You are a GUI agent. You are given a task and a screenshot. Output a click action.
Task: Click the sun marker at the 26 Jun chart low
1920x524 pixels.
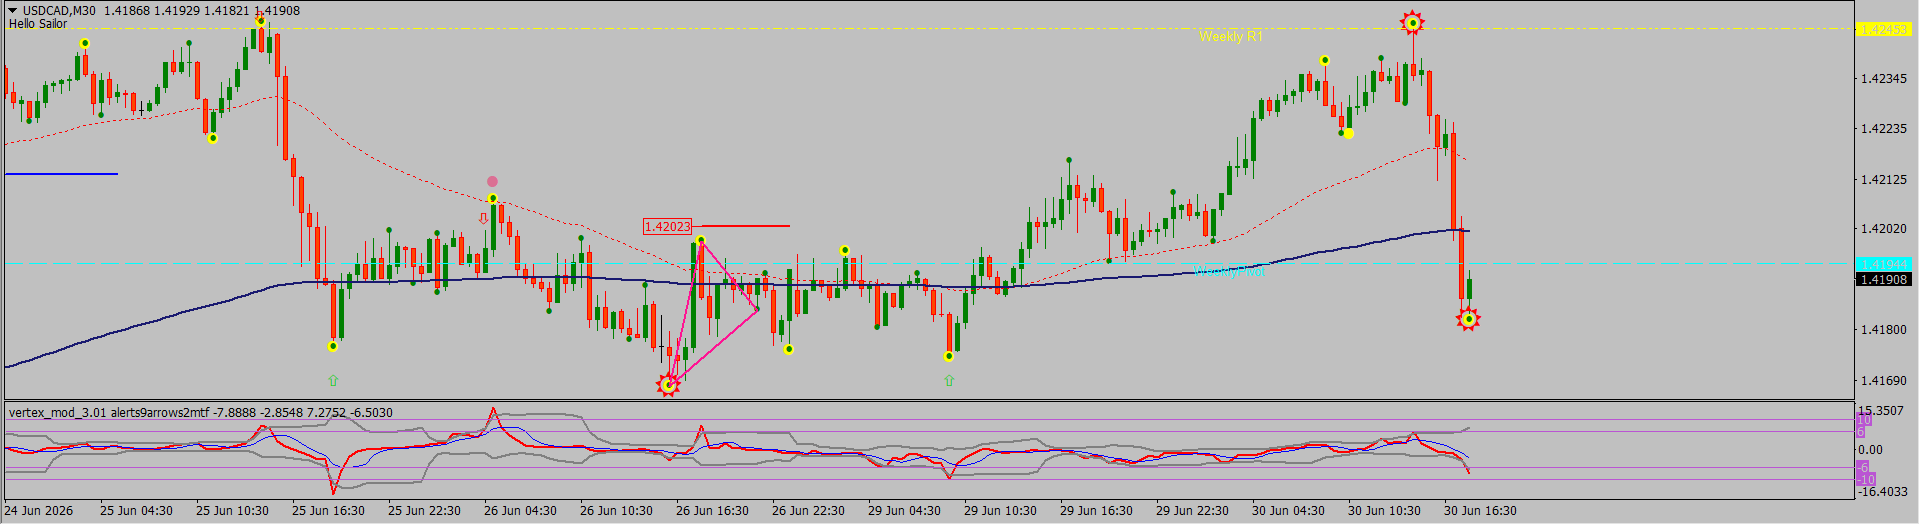point(668,385)
